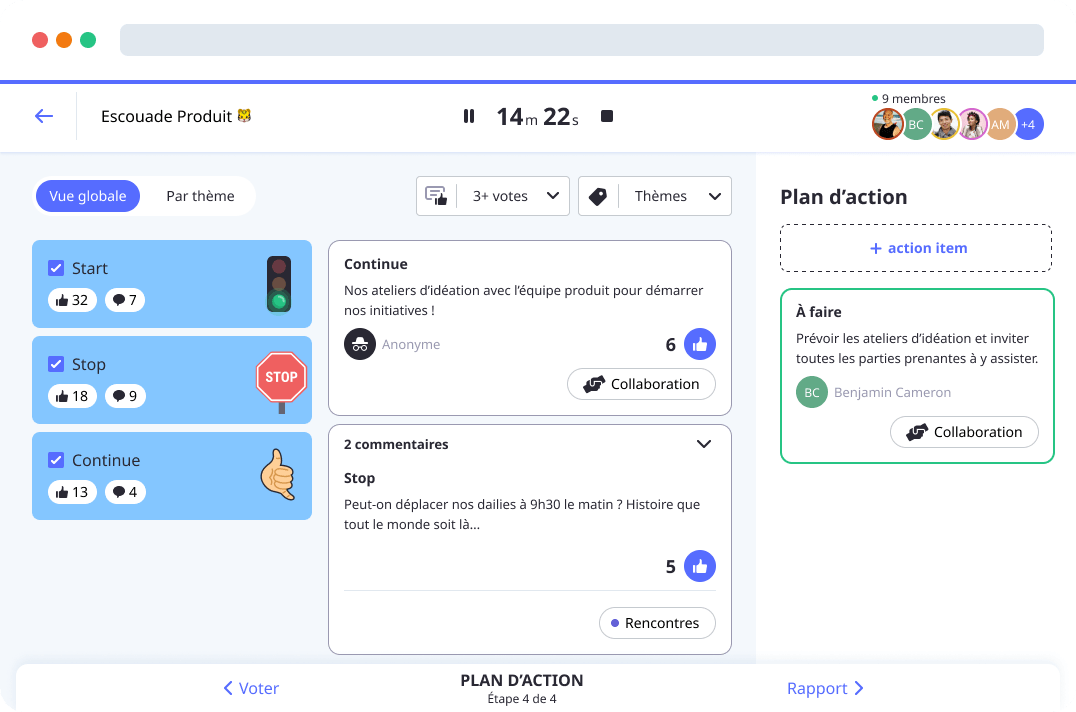Switch to the Par thème view
Screen dimensions: 1076x712
click(x=199, y=196)
